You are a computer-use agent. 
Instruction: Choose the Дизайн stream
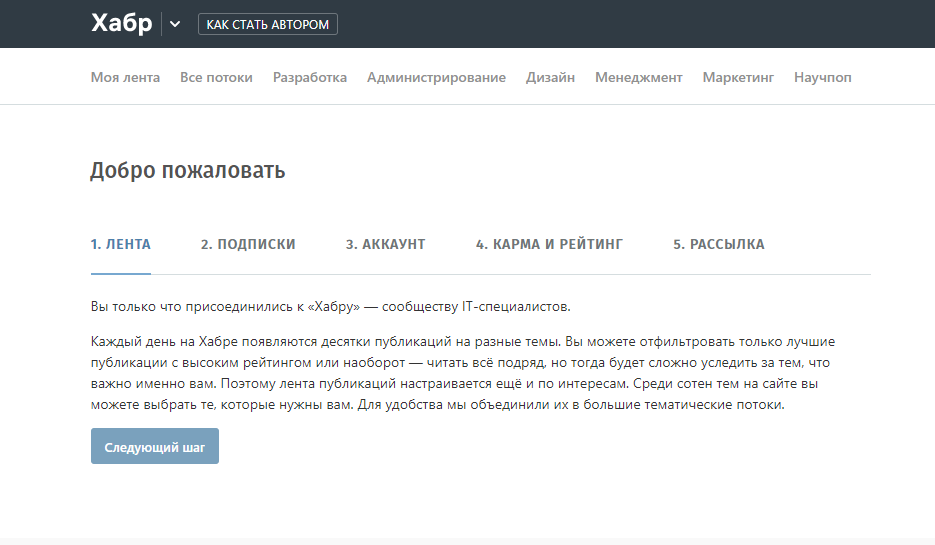[x=550, y=78]
